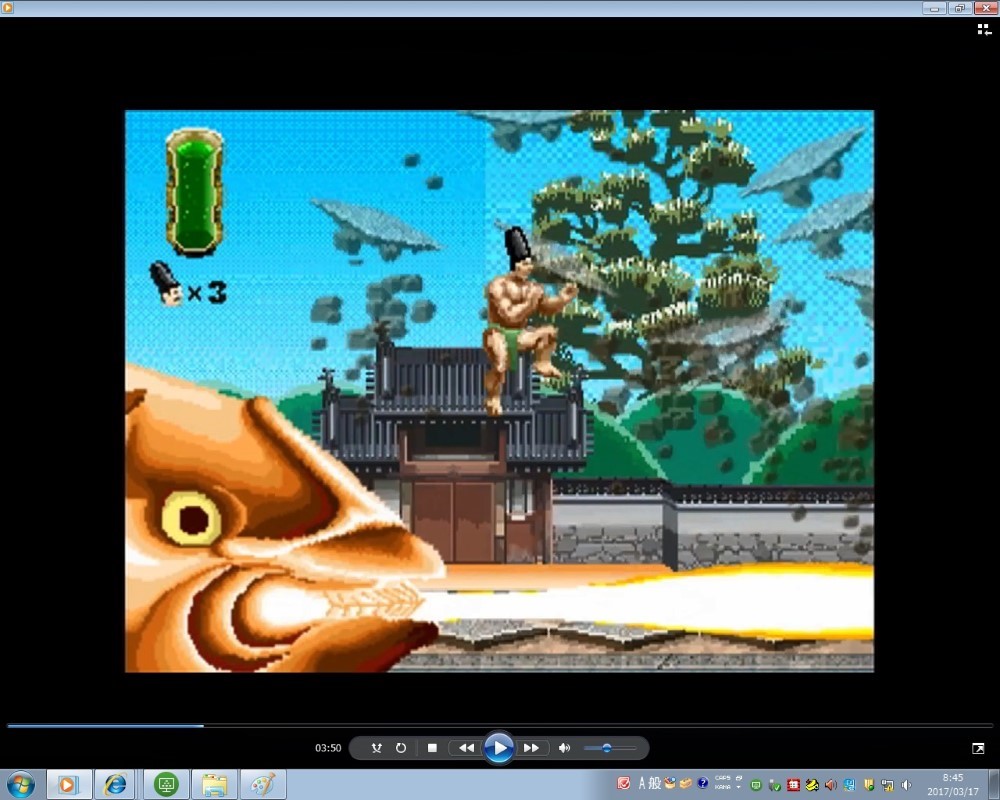This screenshot has height=800, width=1000.
Task: Mute the player's sound with speaker icon
Action: (x=564, y=748)
